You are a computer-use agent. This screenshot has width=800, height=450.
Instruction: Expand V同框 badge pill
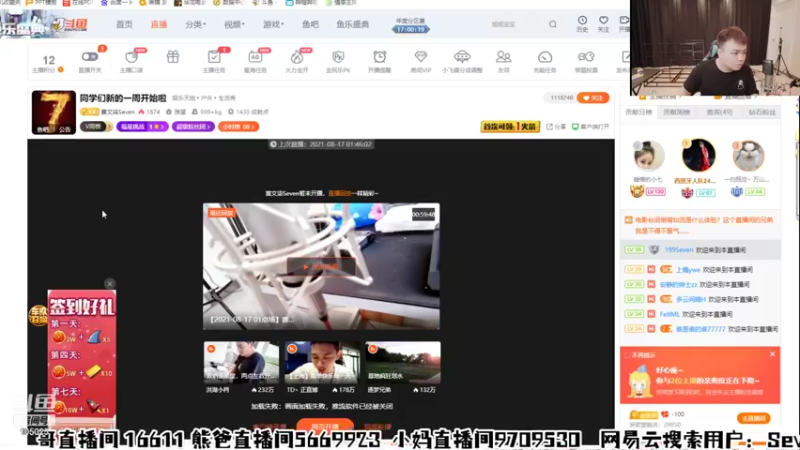(96, 127)
